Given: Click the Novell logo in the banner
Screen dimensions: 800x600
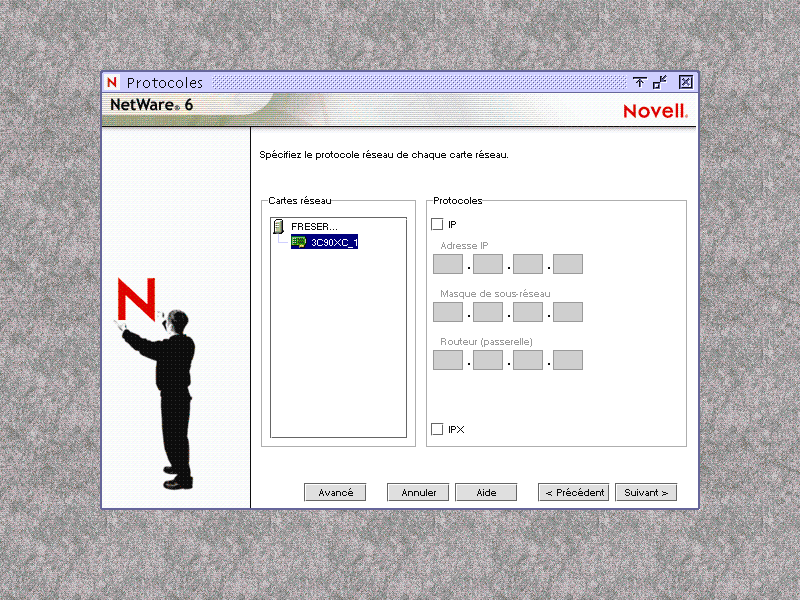Looking at the screenshot, I should [x=656, y=111].
